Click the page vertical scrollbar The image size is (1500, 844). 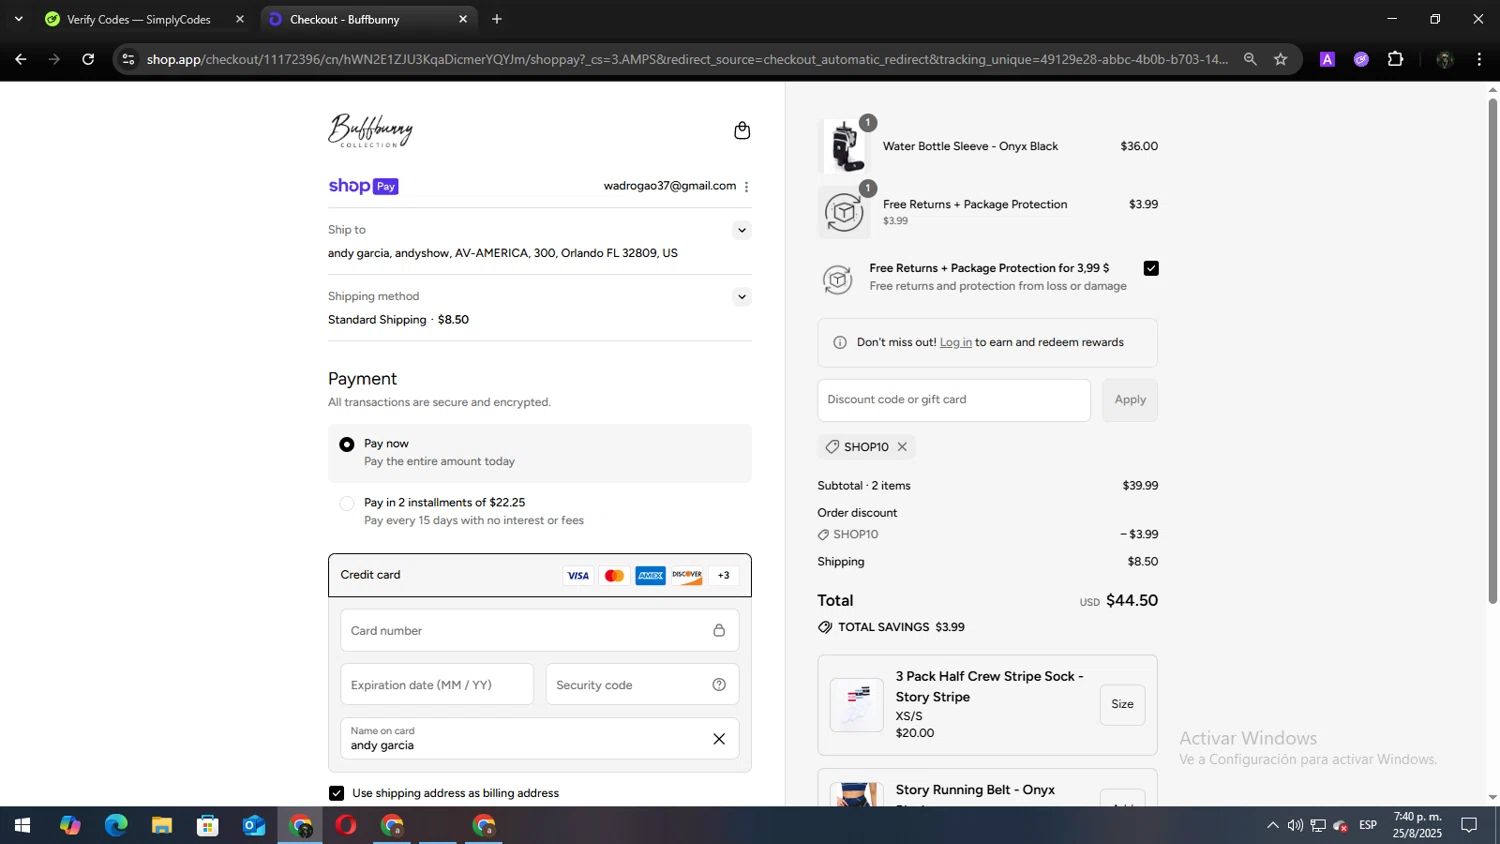pos(1492,350)
